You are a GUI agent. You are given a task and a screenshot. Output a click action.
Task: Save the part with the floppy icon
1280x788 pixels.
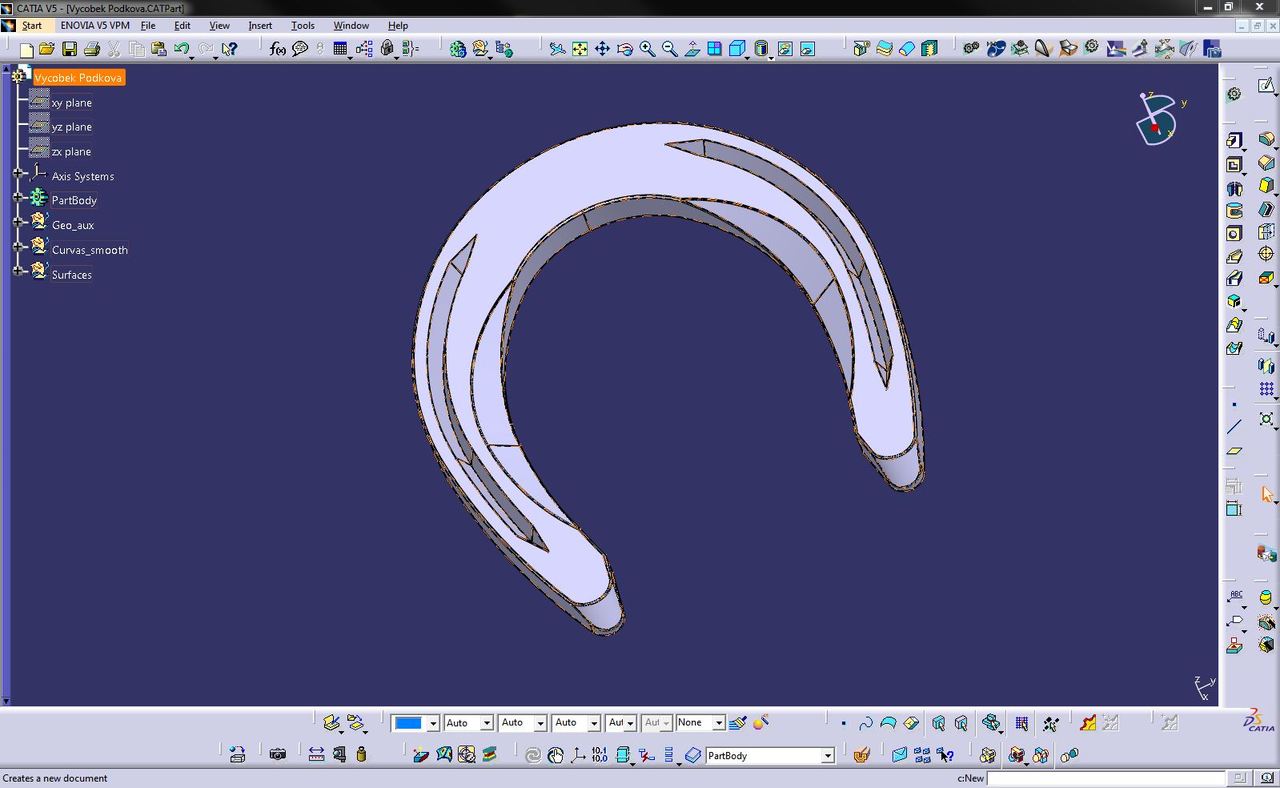(69, 49)
